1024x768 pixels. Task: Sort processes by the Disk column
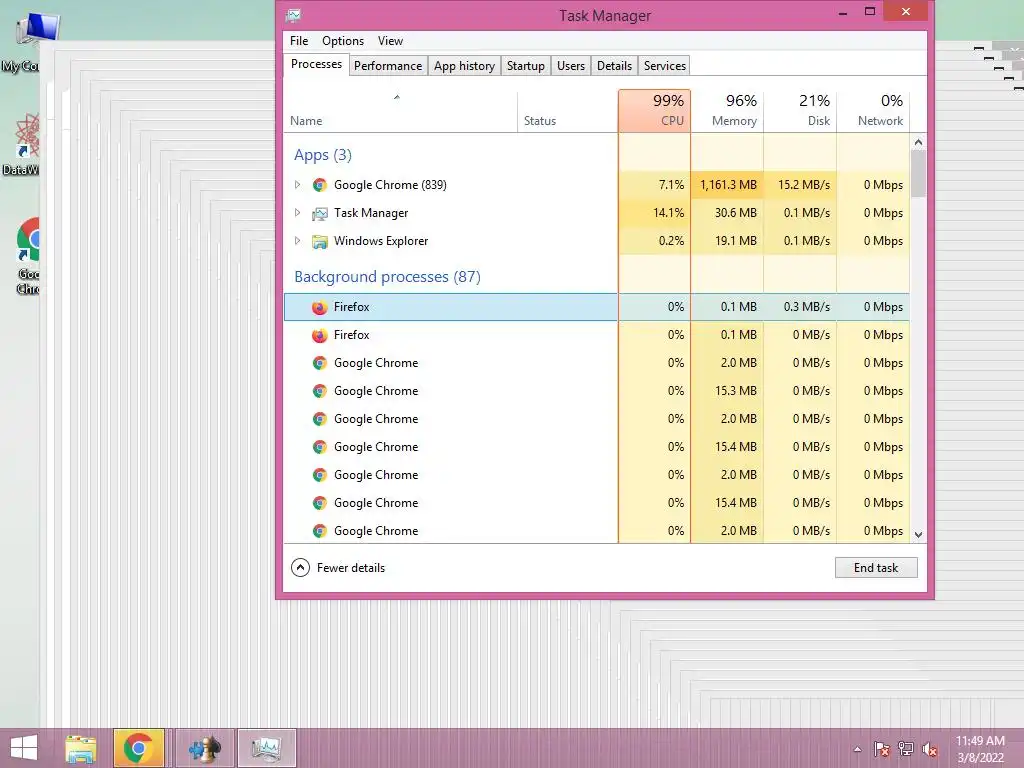click(800, 110)
